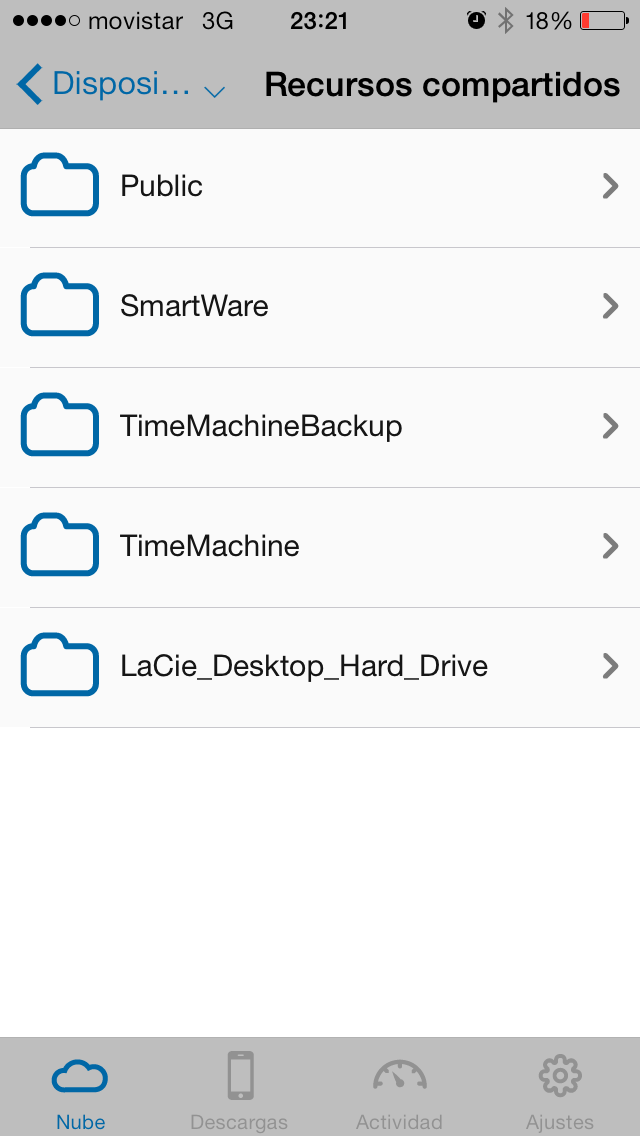The width and height of the screenshot is (640, 1136).
Task: Tap the TimeMachineBackup folder icon
Action: [60, 426]
